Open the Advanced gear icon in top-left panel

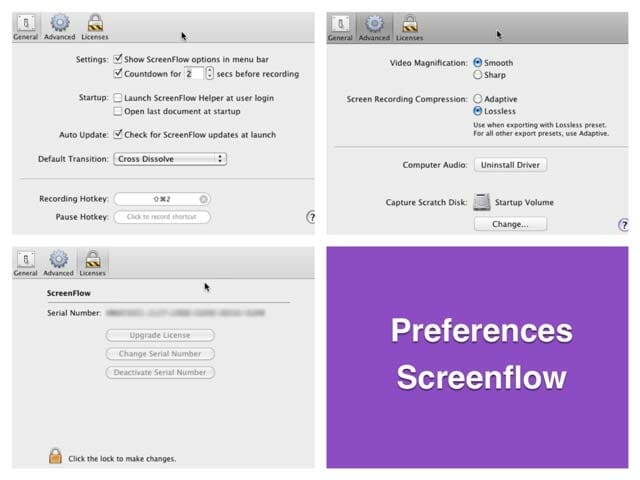tap(59, 24)
